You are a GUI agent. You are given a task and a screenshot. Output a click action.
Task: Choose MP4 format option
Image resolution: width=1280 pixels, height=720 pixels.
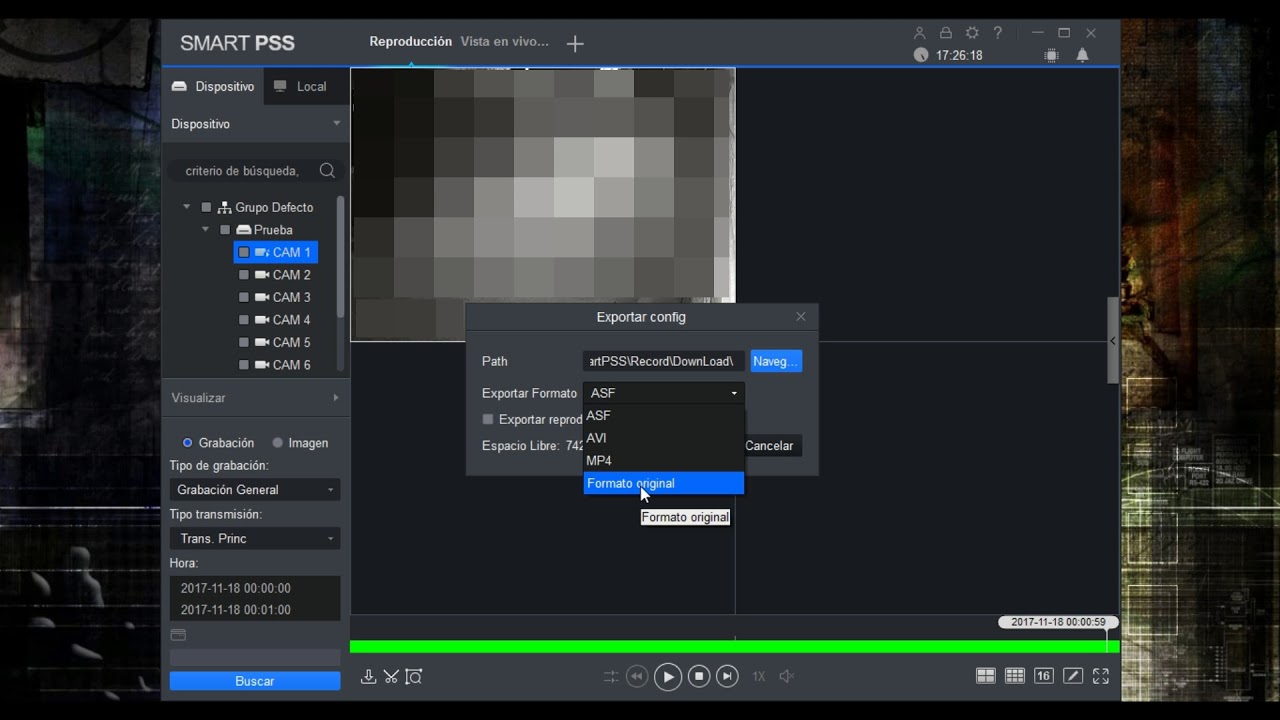click(664, 461)
